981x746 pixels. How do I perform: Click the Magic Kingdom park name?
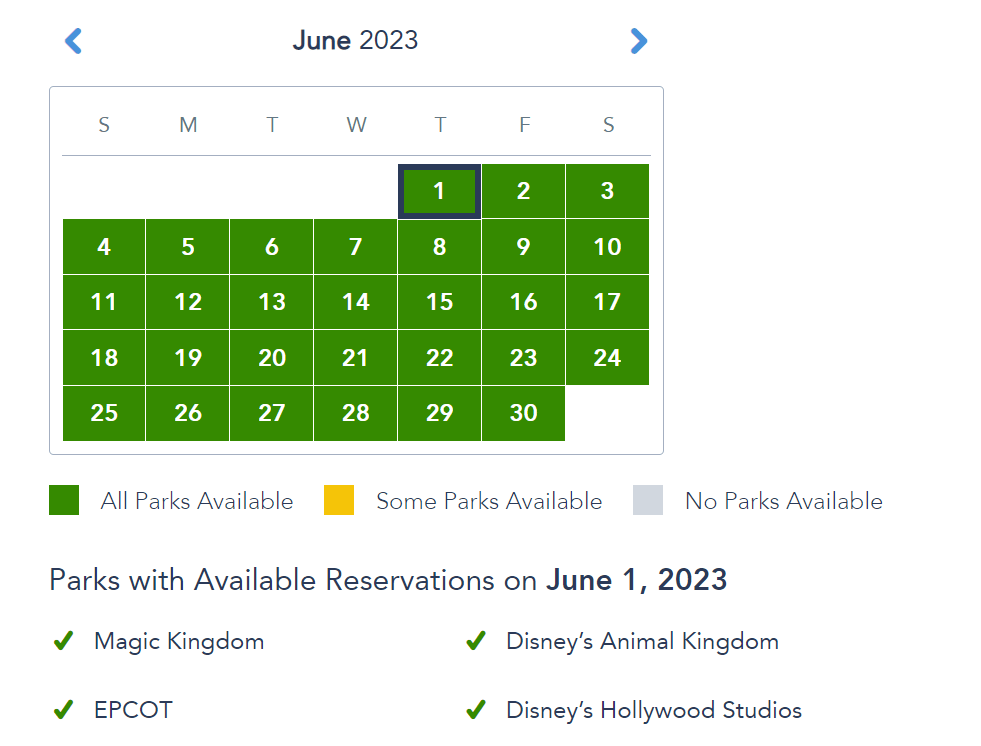click(x=179, y=641)
